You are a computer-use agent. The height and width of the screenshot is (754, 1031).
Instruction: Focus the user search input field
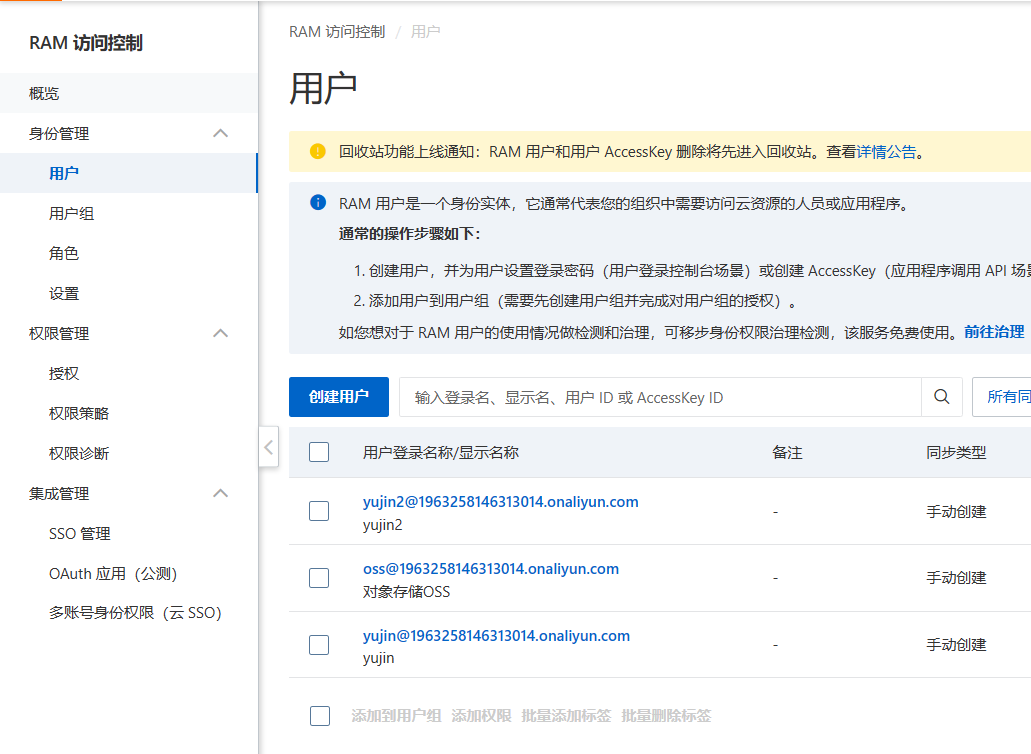(x=660, y=397)
